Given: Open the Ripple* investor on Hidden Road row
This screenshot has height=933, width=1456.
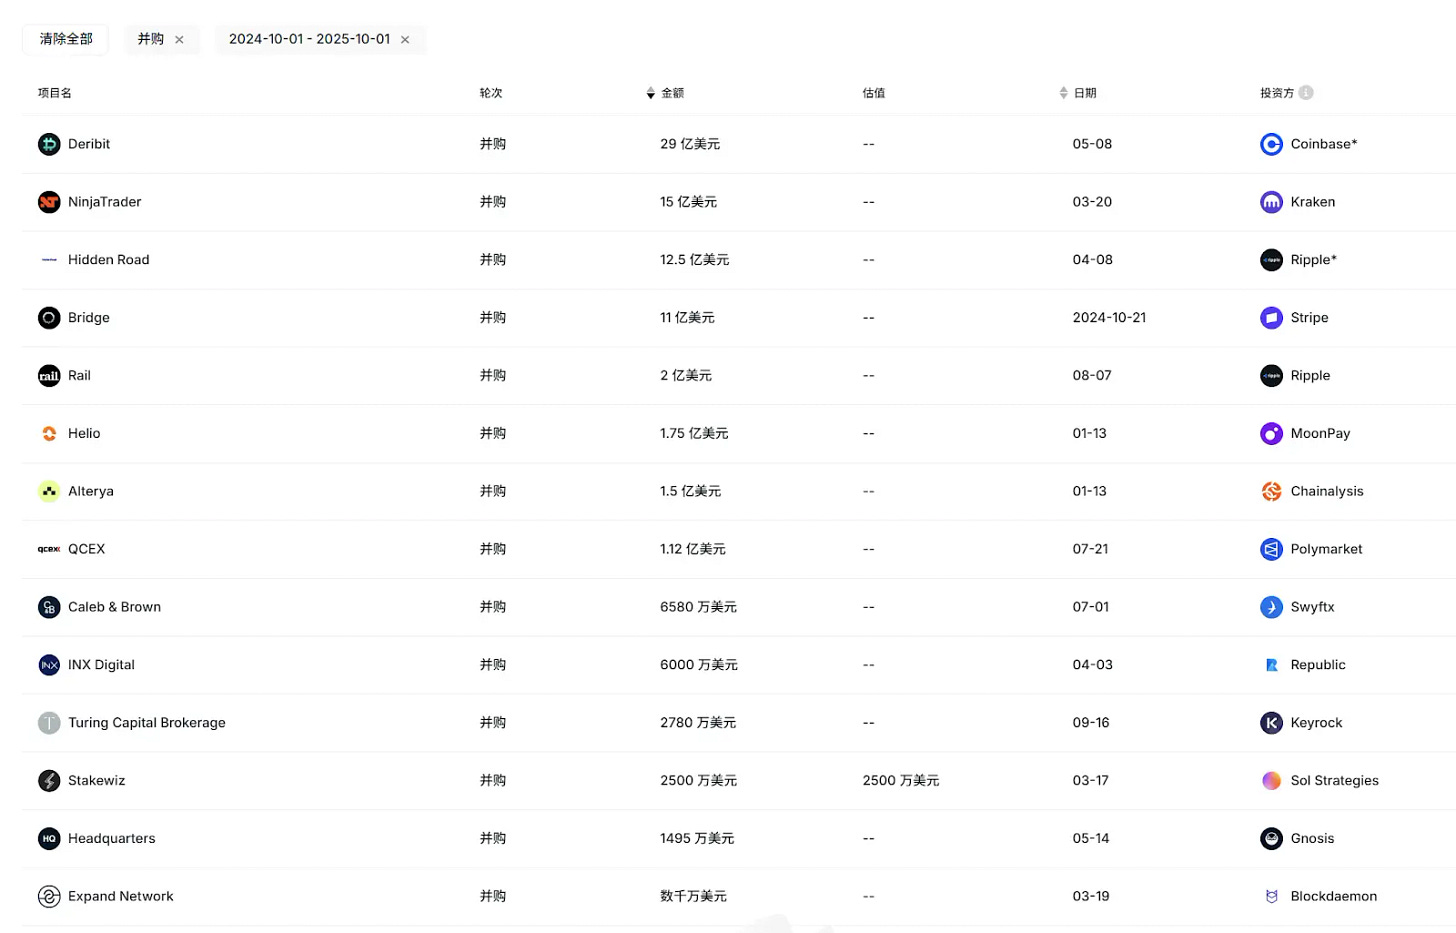Looking at the screenshot, I should coord(1314,260).
